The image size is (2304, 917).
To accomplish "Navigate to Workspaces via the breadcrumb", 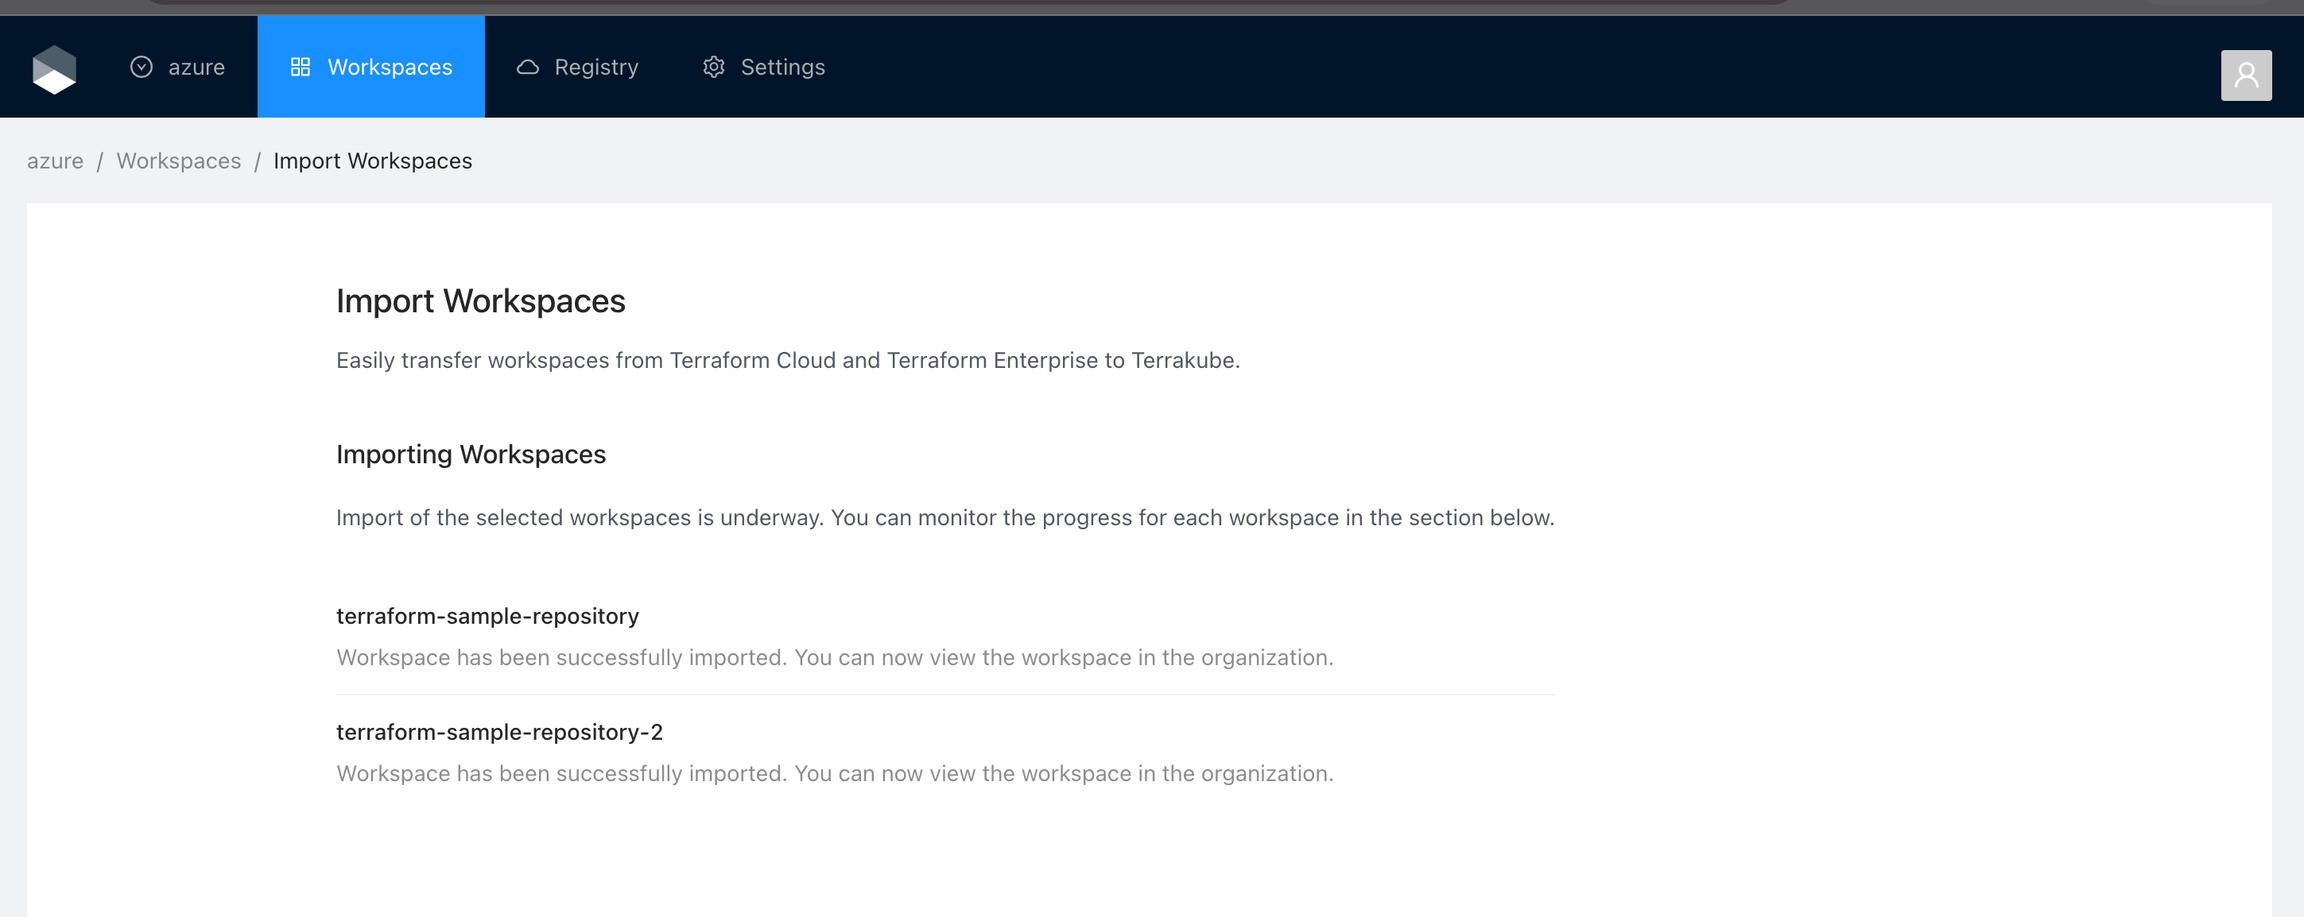I will 179,161.
